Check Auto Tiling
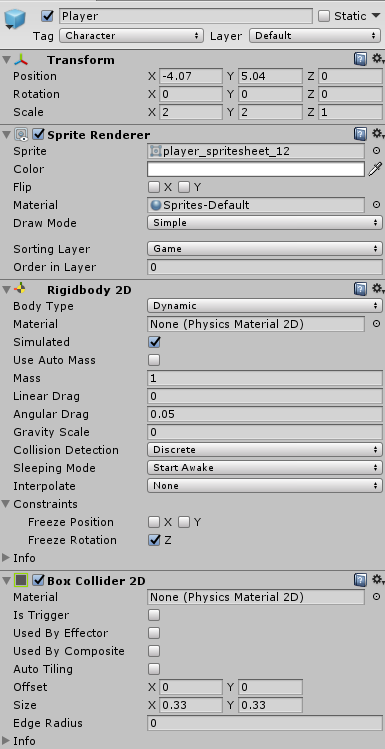Image resolution: width=385 pixels, height=749 pixels. click(x=154, y=669)
